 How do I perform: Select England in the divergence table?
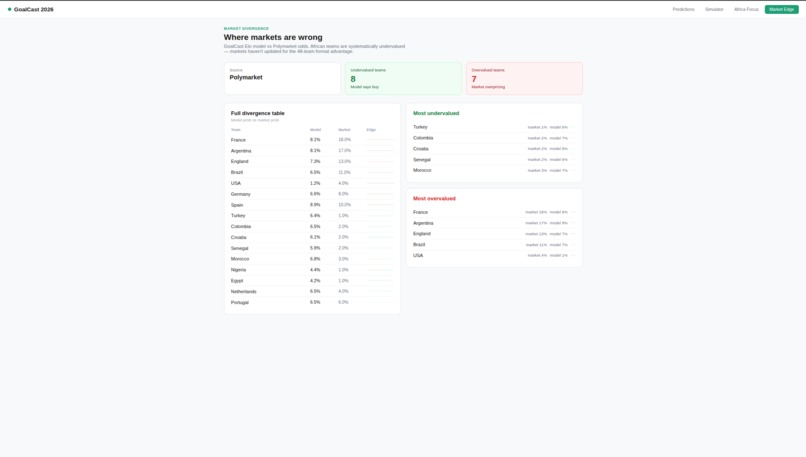(312, 161)
